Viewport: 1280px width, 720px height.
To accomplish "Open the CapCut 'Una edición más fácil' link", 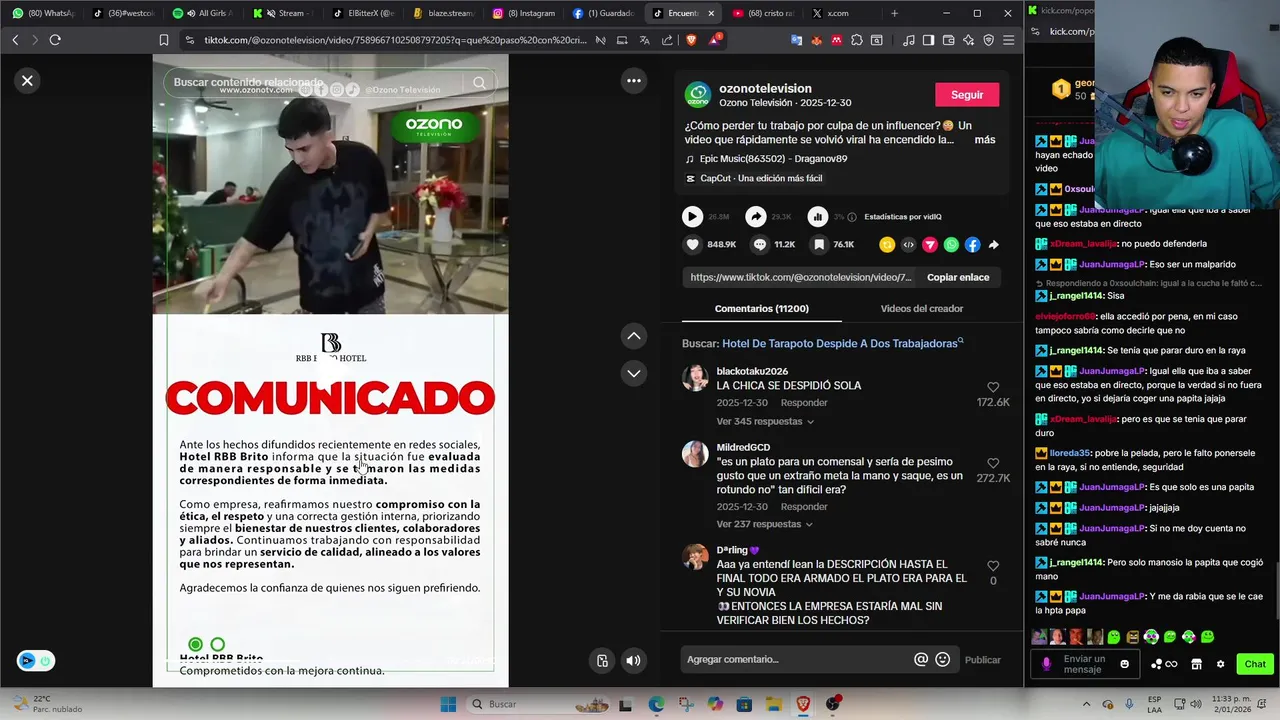I will 761,178.
